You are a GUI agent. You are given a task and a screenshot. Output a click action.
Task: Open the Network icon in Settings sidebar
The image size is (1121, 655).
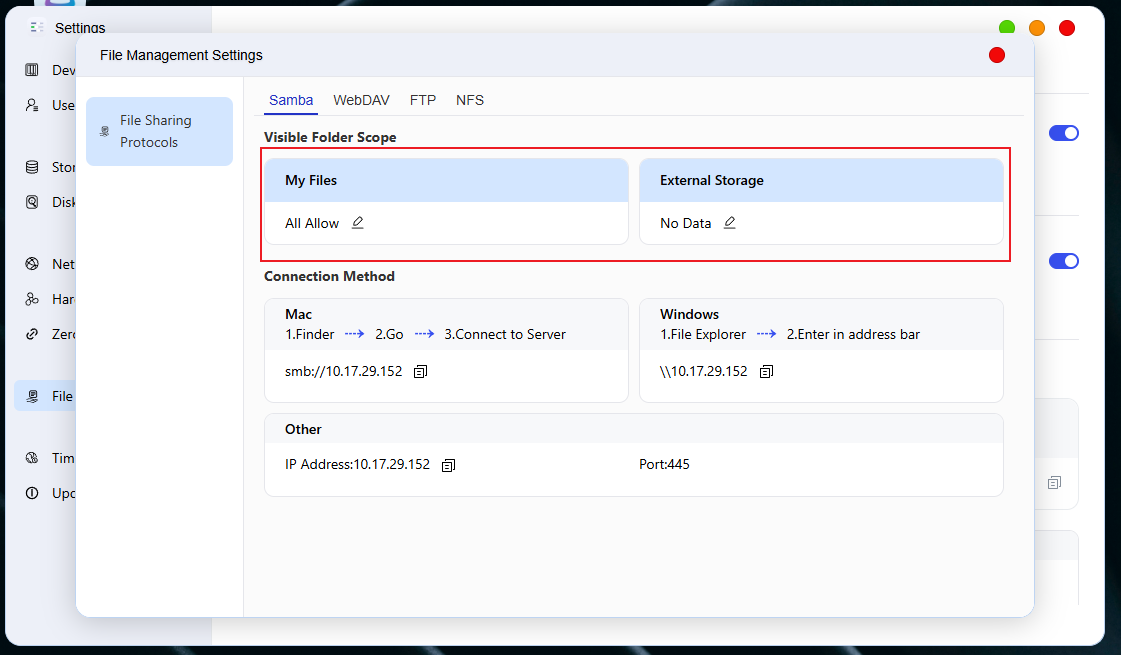point(32,264)
